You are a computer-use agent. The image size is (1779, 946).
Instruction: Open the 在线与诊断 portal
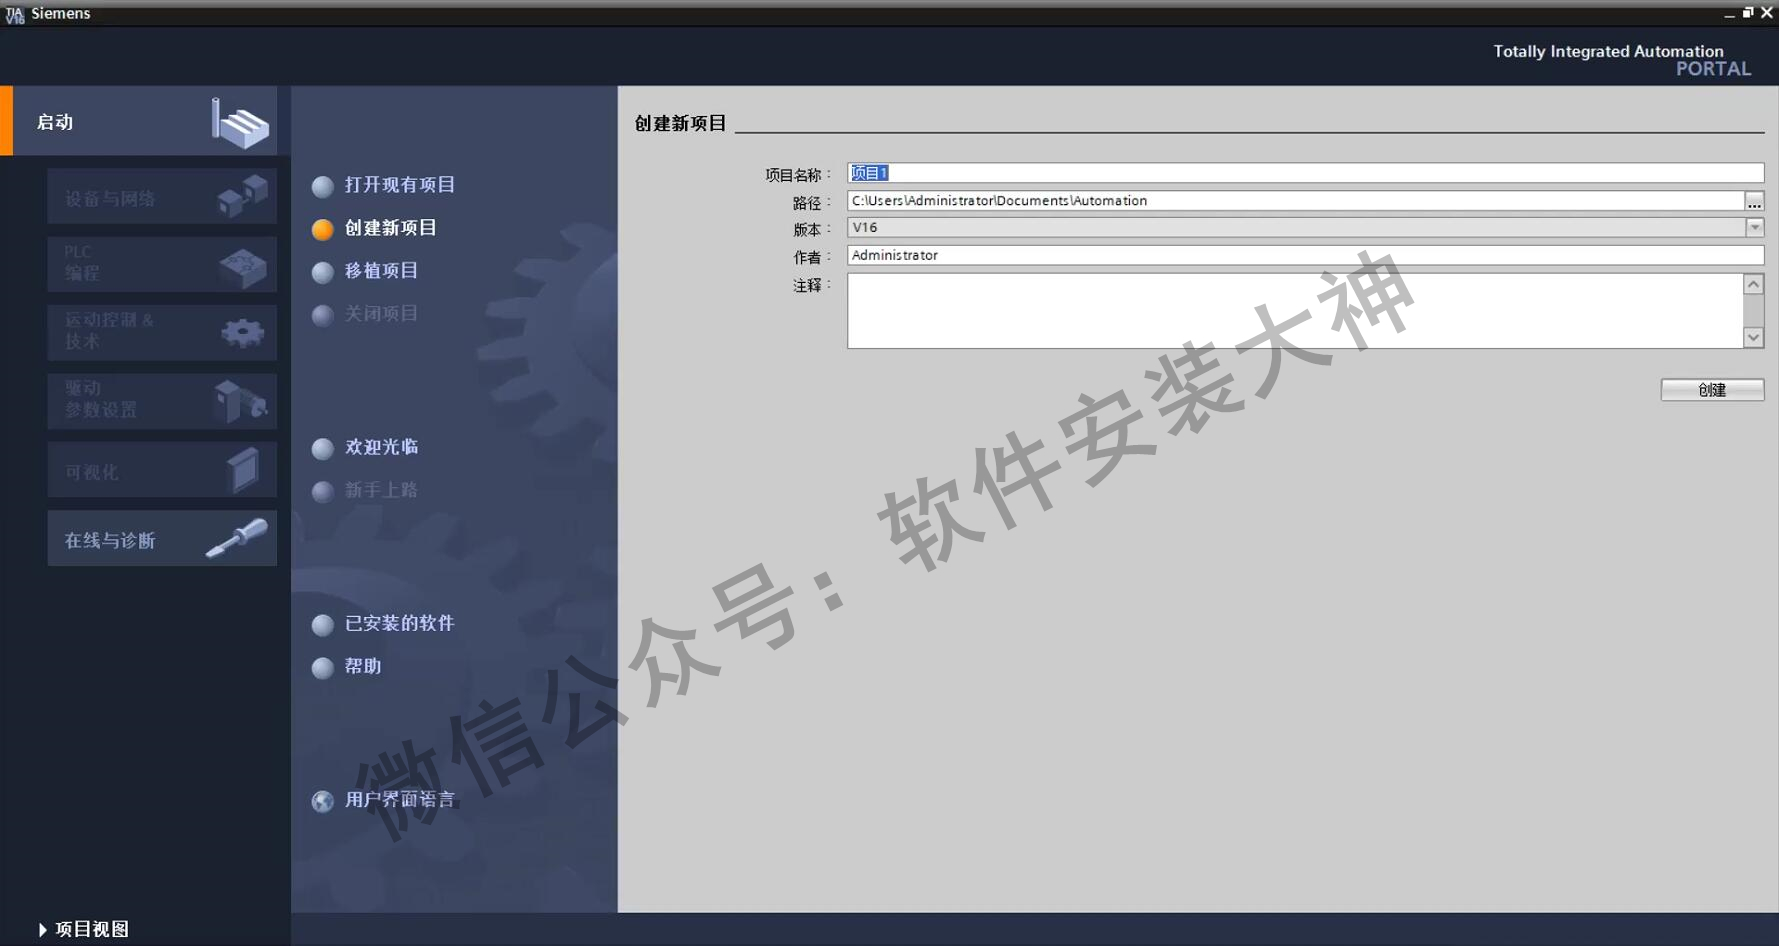(x=162, y=538)
